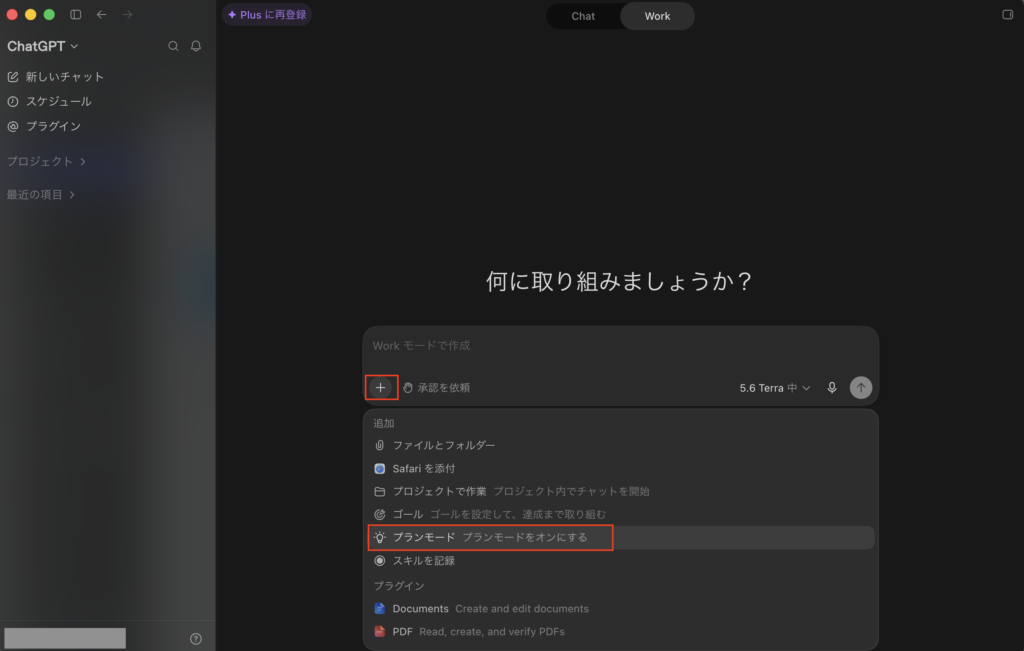Switch to the Chat tab
Screen dimensions: 1024x651
tap(583, 16)
